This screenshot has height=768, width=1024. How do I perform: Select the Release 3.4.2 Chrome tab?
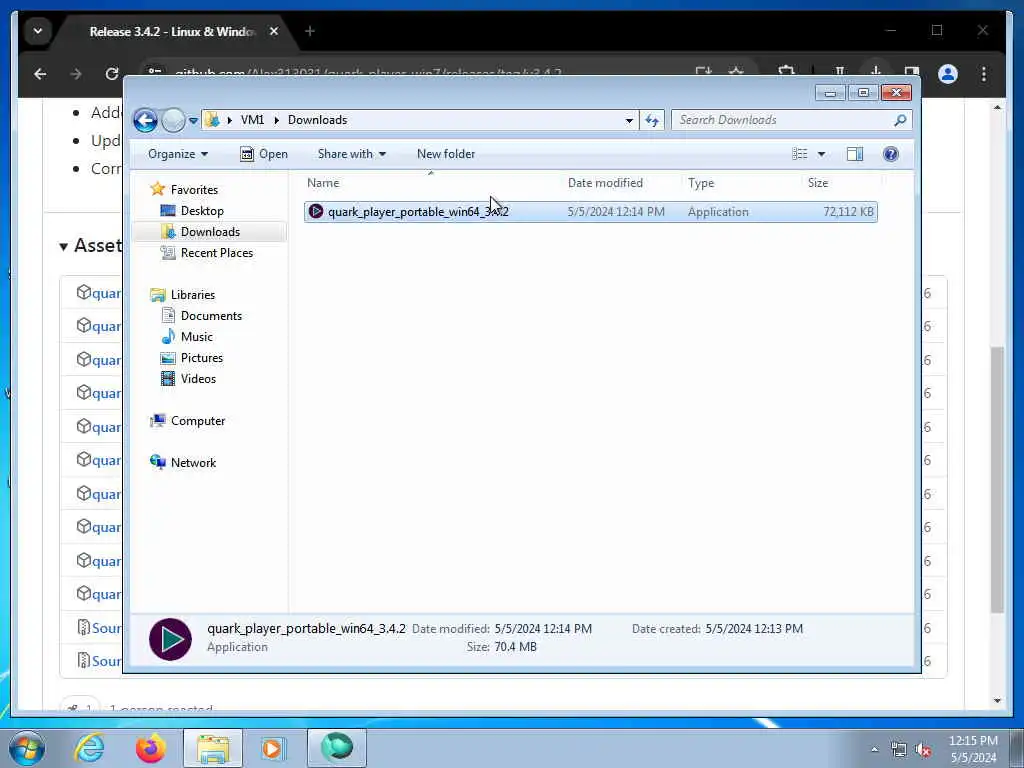[171, 31]
